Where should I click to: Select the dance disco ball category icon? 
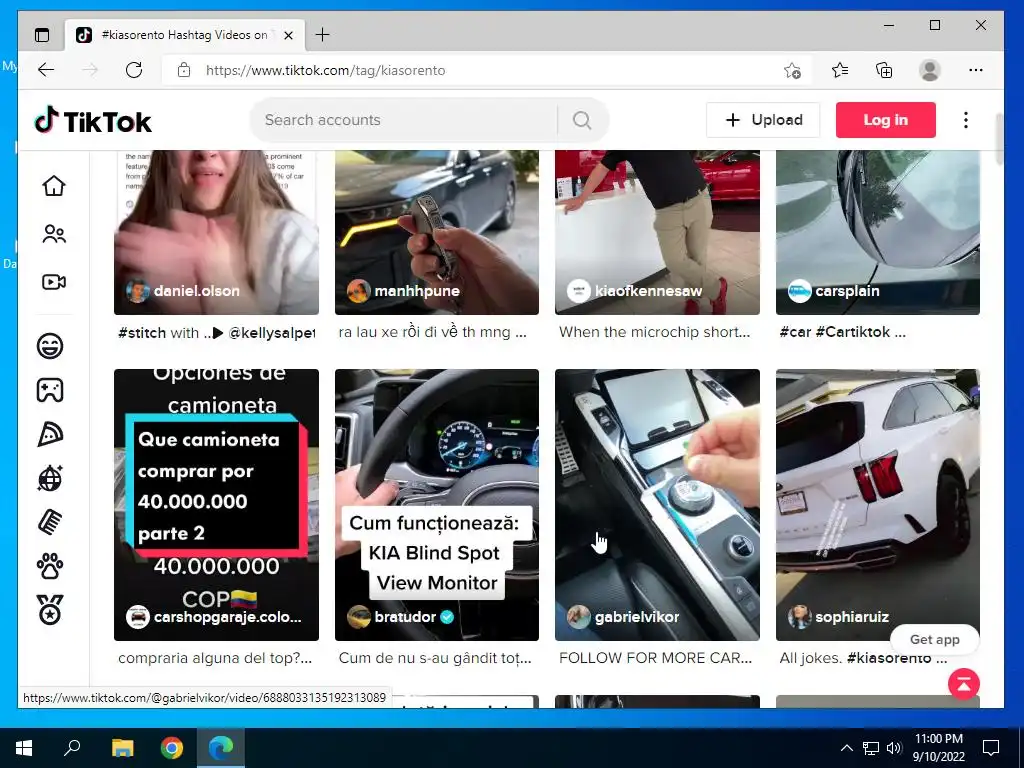(50, 478)
